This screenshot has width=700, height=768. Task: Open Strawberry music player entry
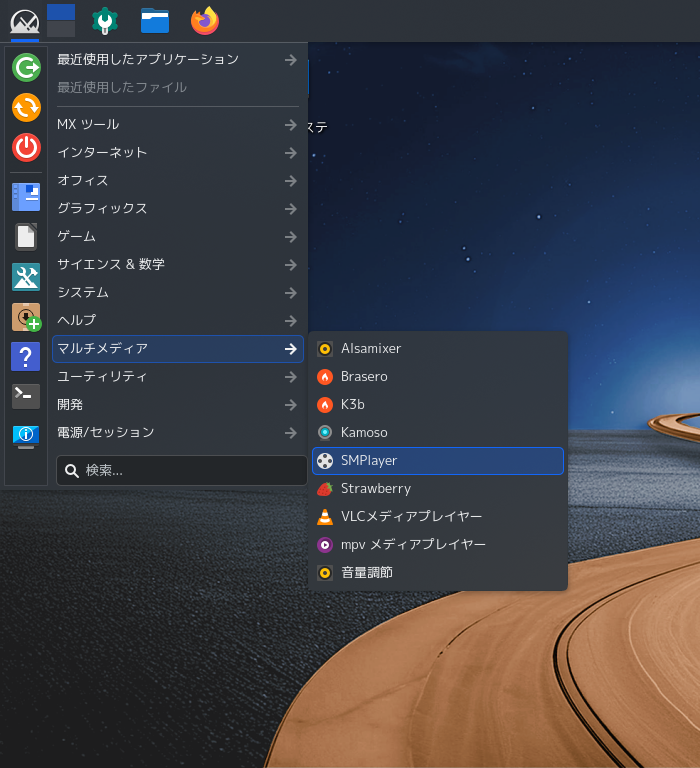[x=438, y=489]
